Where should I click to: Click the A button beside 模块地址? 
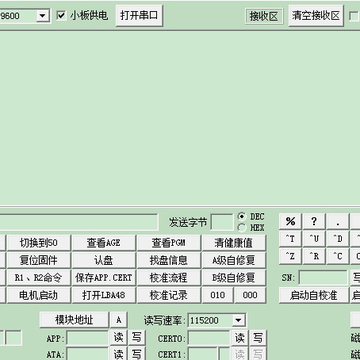(x=119, y=320)
